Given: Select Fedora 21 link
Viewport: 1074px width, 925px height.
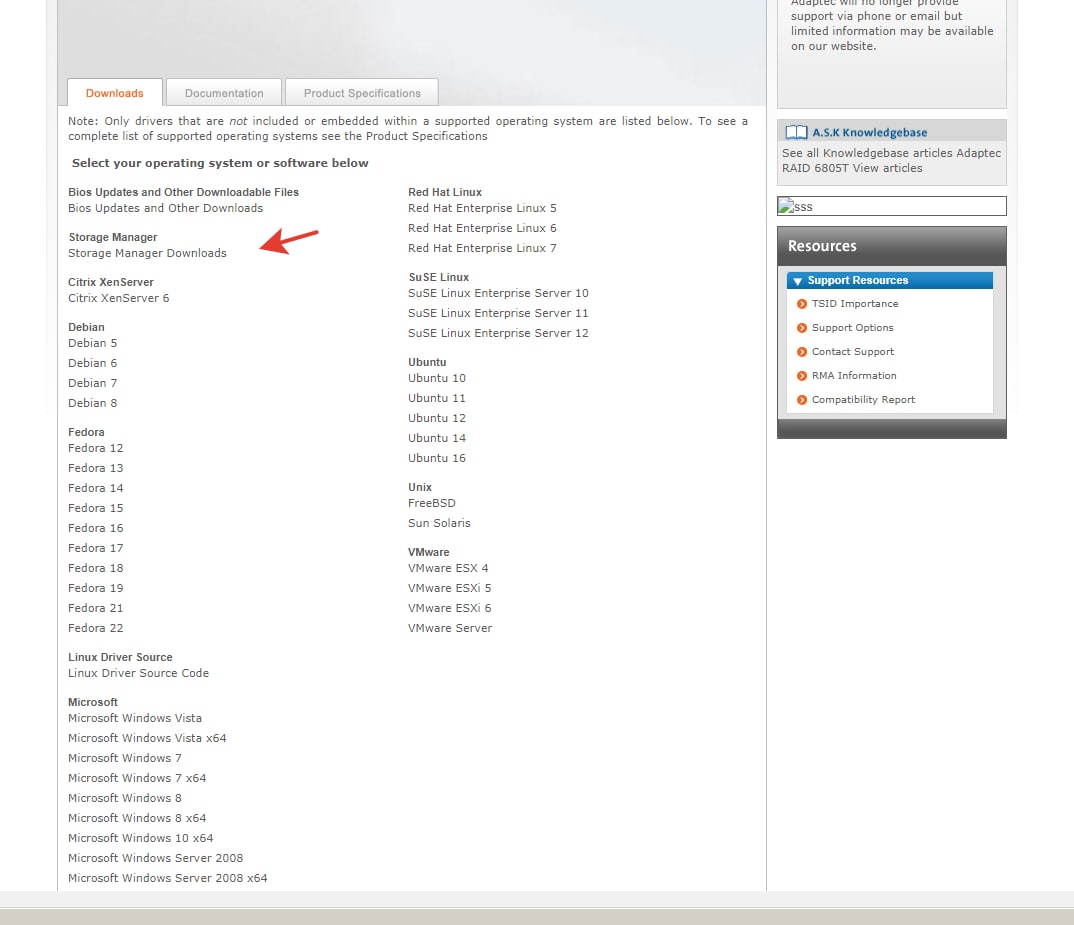Looking at the screenshot, I should point(95,608).
